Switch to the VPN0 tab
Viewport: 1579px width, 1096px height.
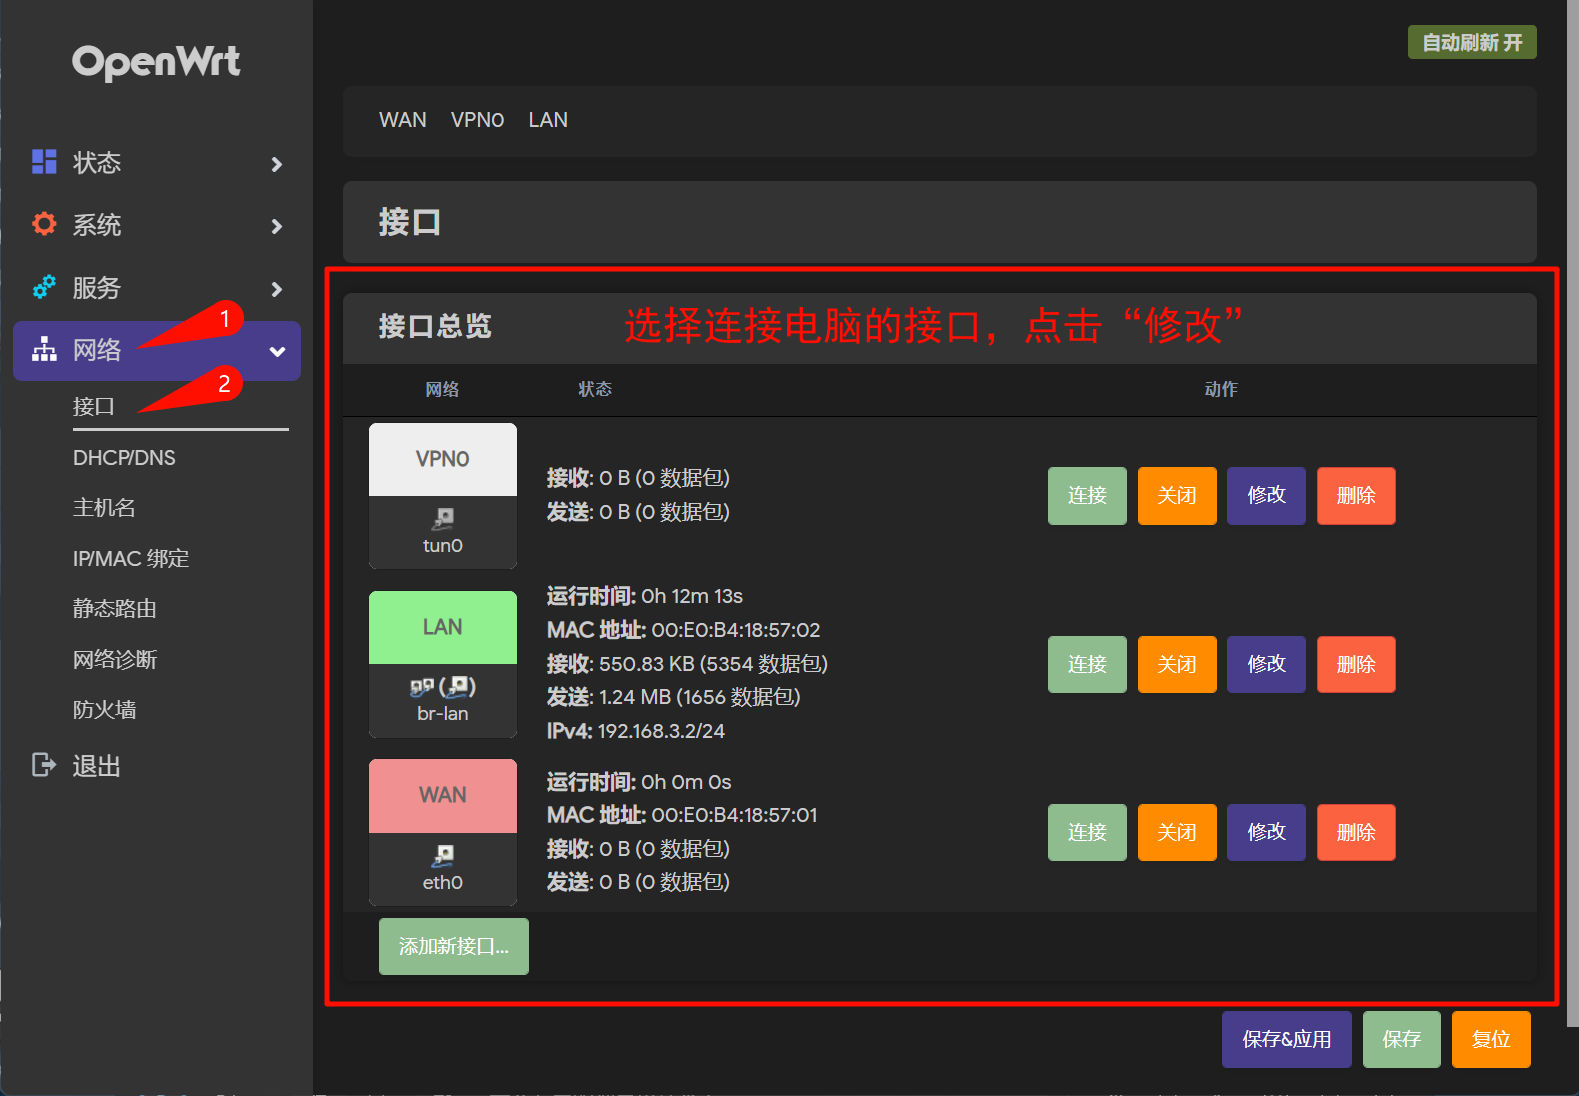[477, 120]
